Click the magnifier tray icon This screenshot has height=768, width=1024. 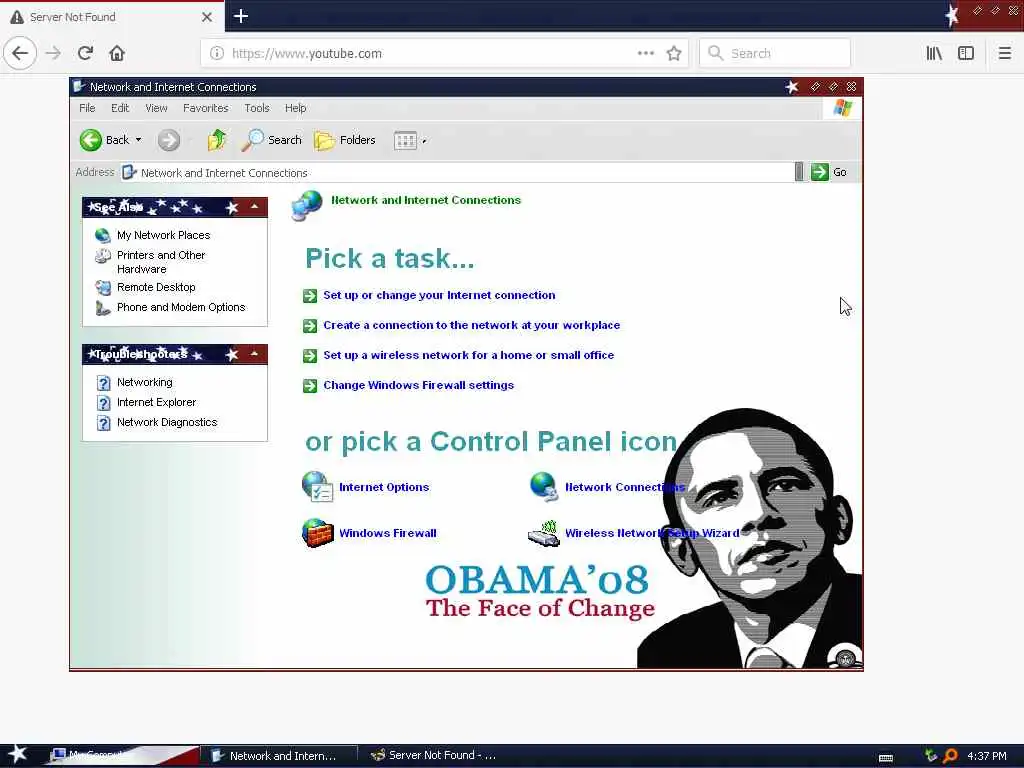tap(950, 756)
